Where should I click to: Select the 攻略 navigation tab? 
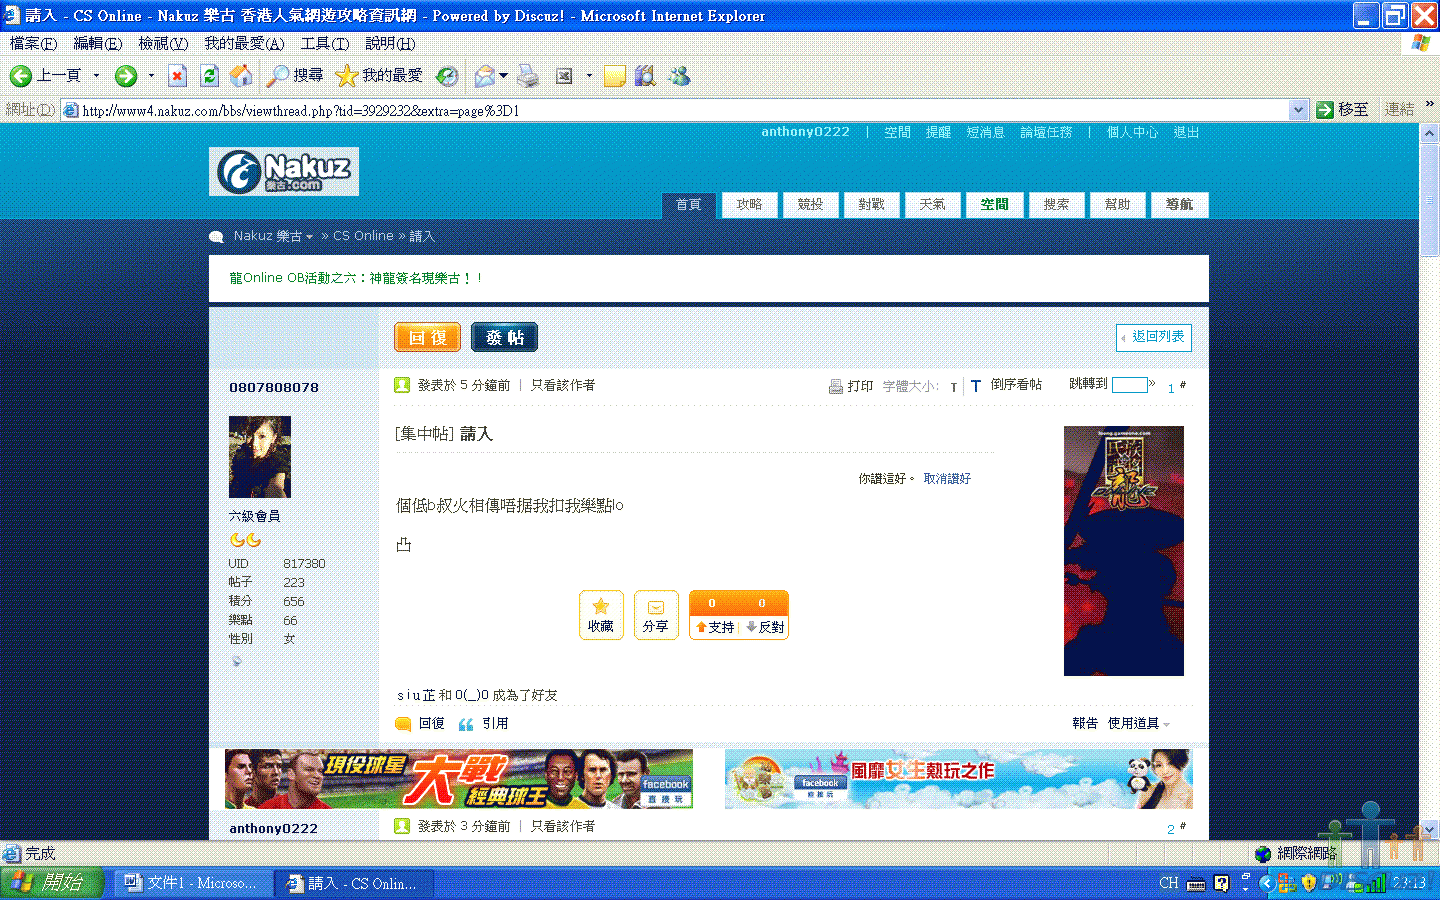click(x=750, y=205)
